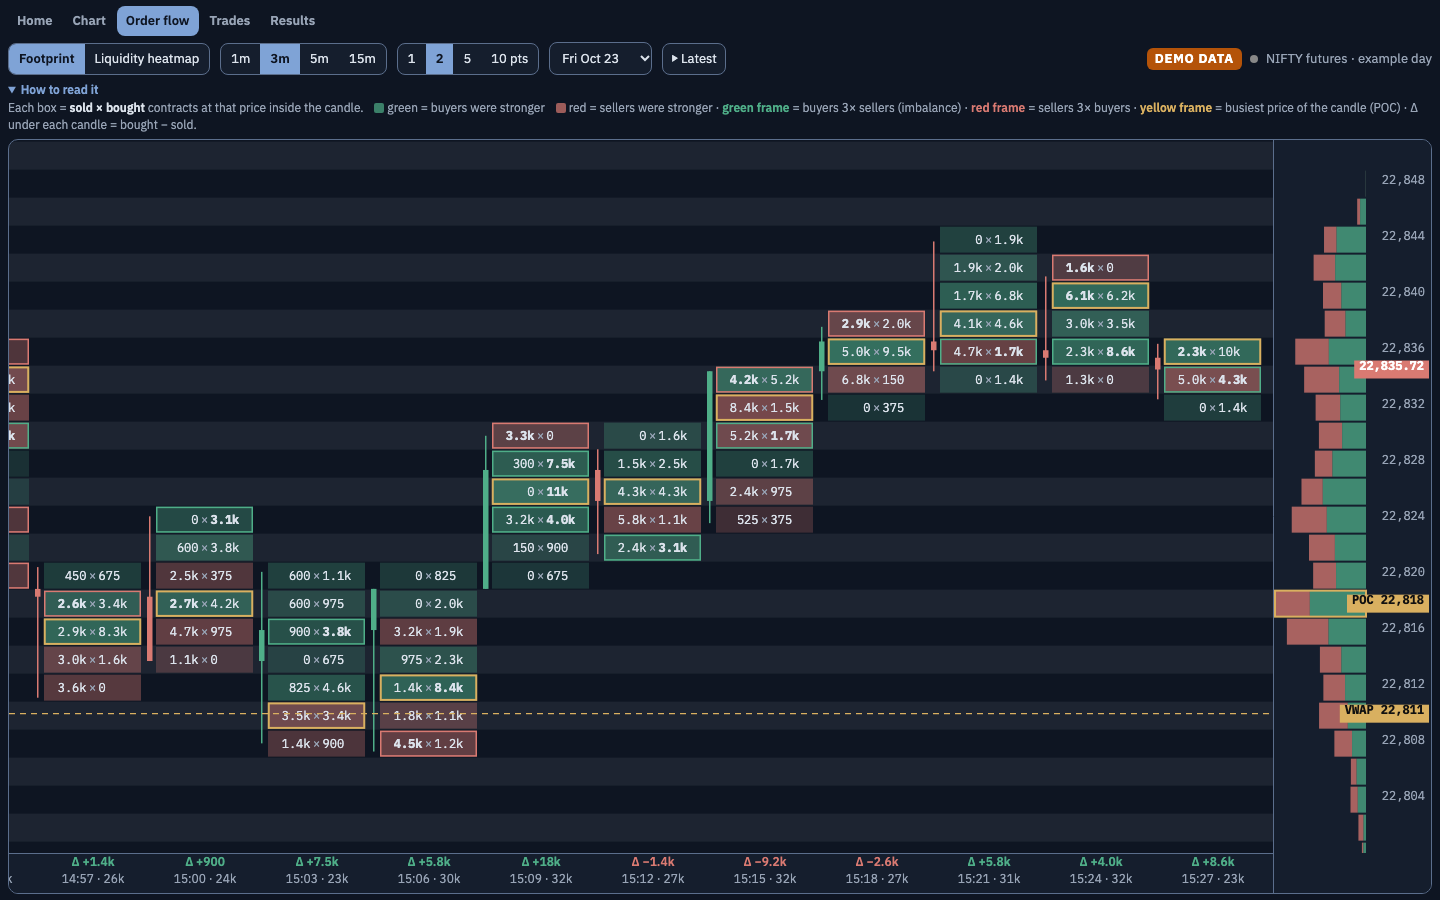Select footprint cell 4.5k × 1.2k
This screenshot has height=900, width=1440.
[428, 744]
